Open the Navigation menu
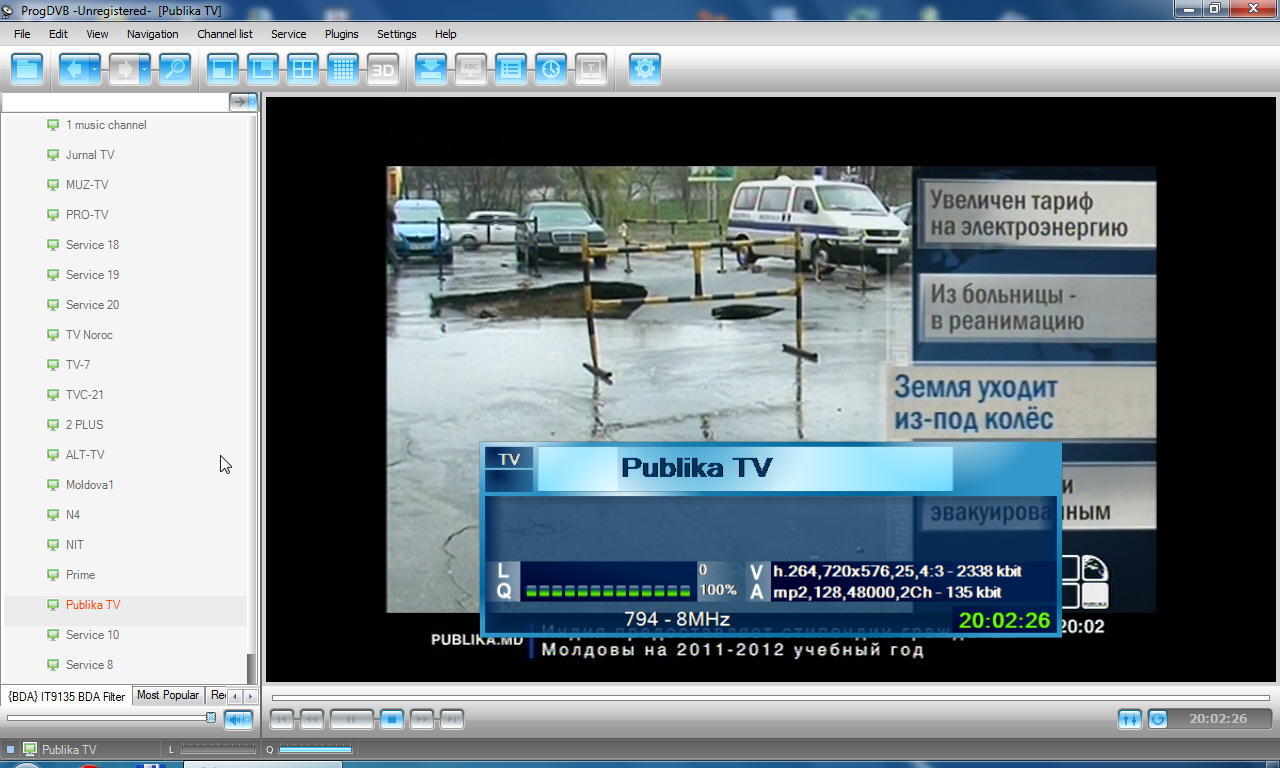The image size is (1280, 768). 152,34
